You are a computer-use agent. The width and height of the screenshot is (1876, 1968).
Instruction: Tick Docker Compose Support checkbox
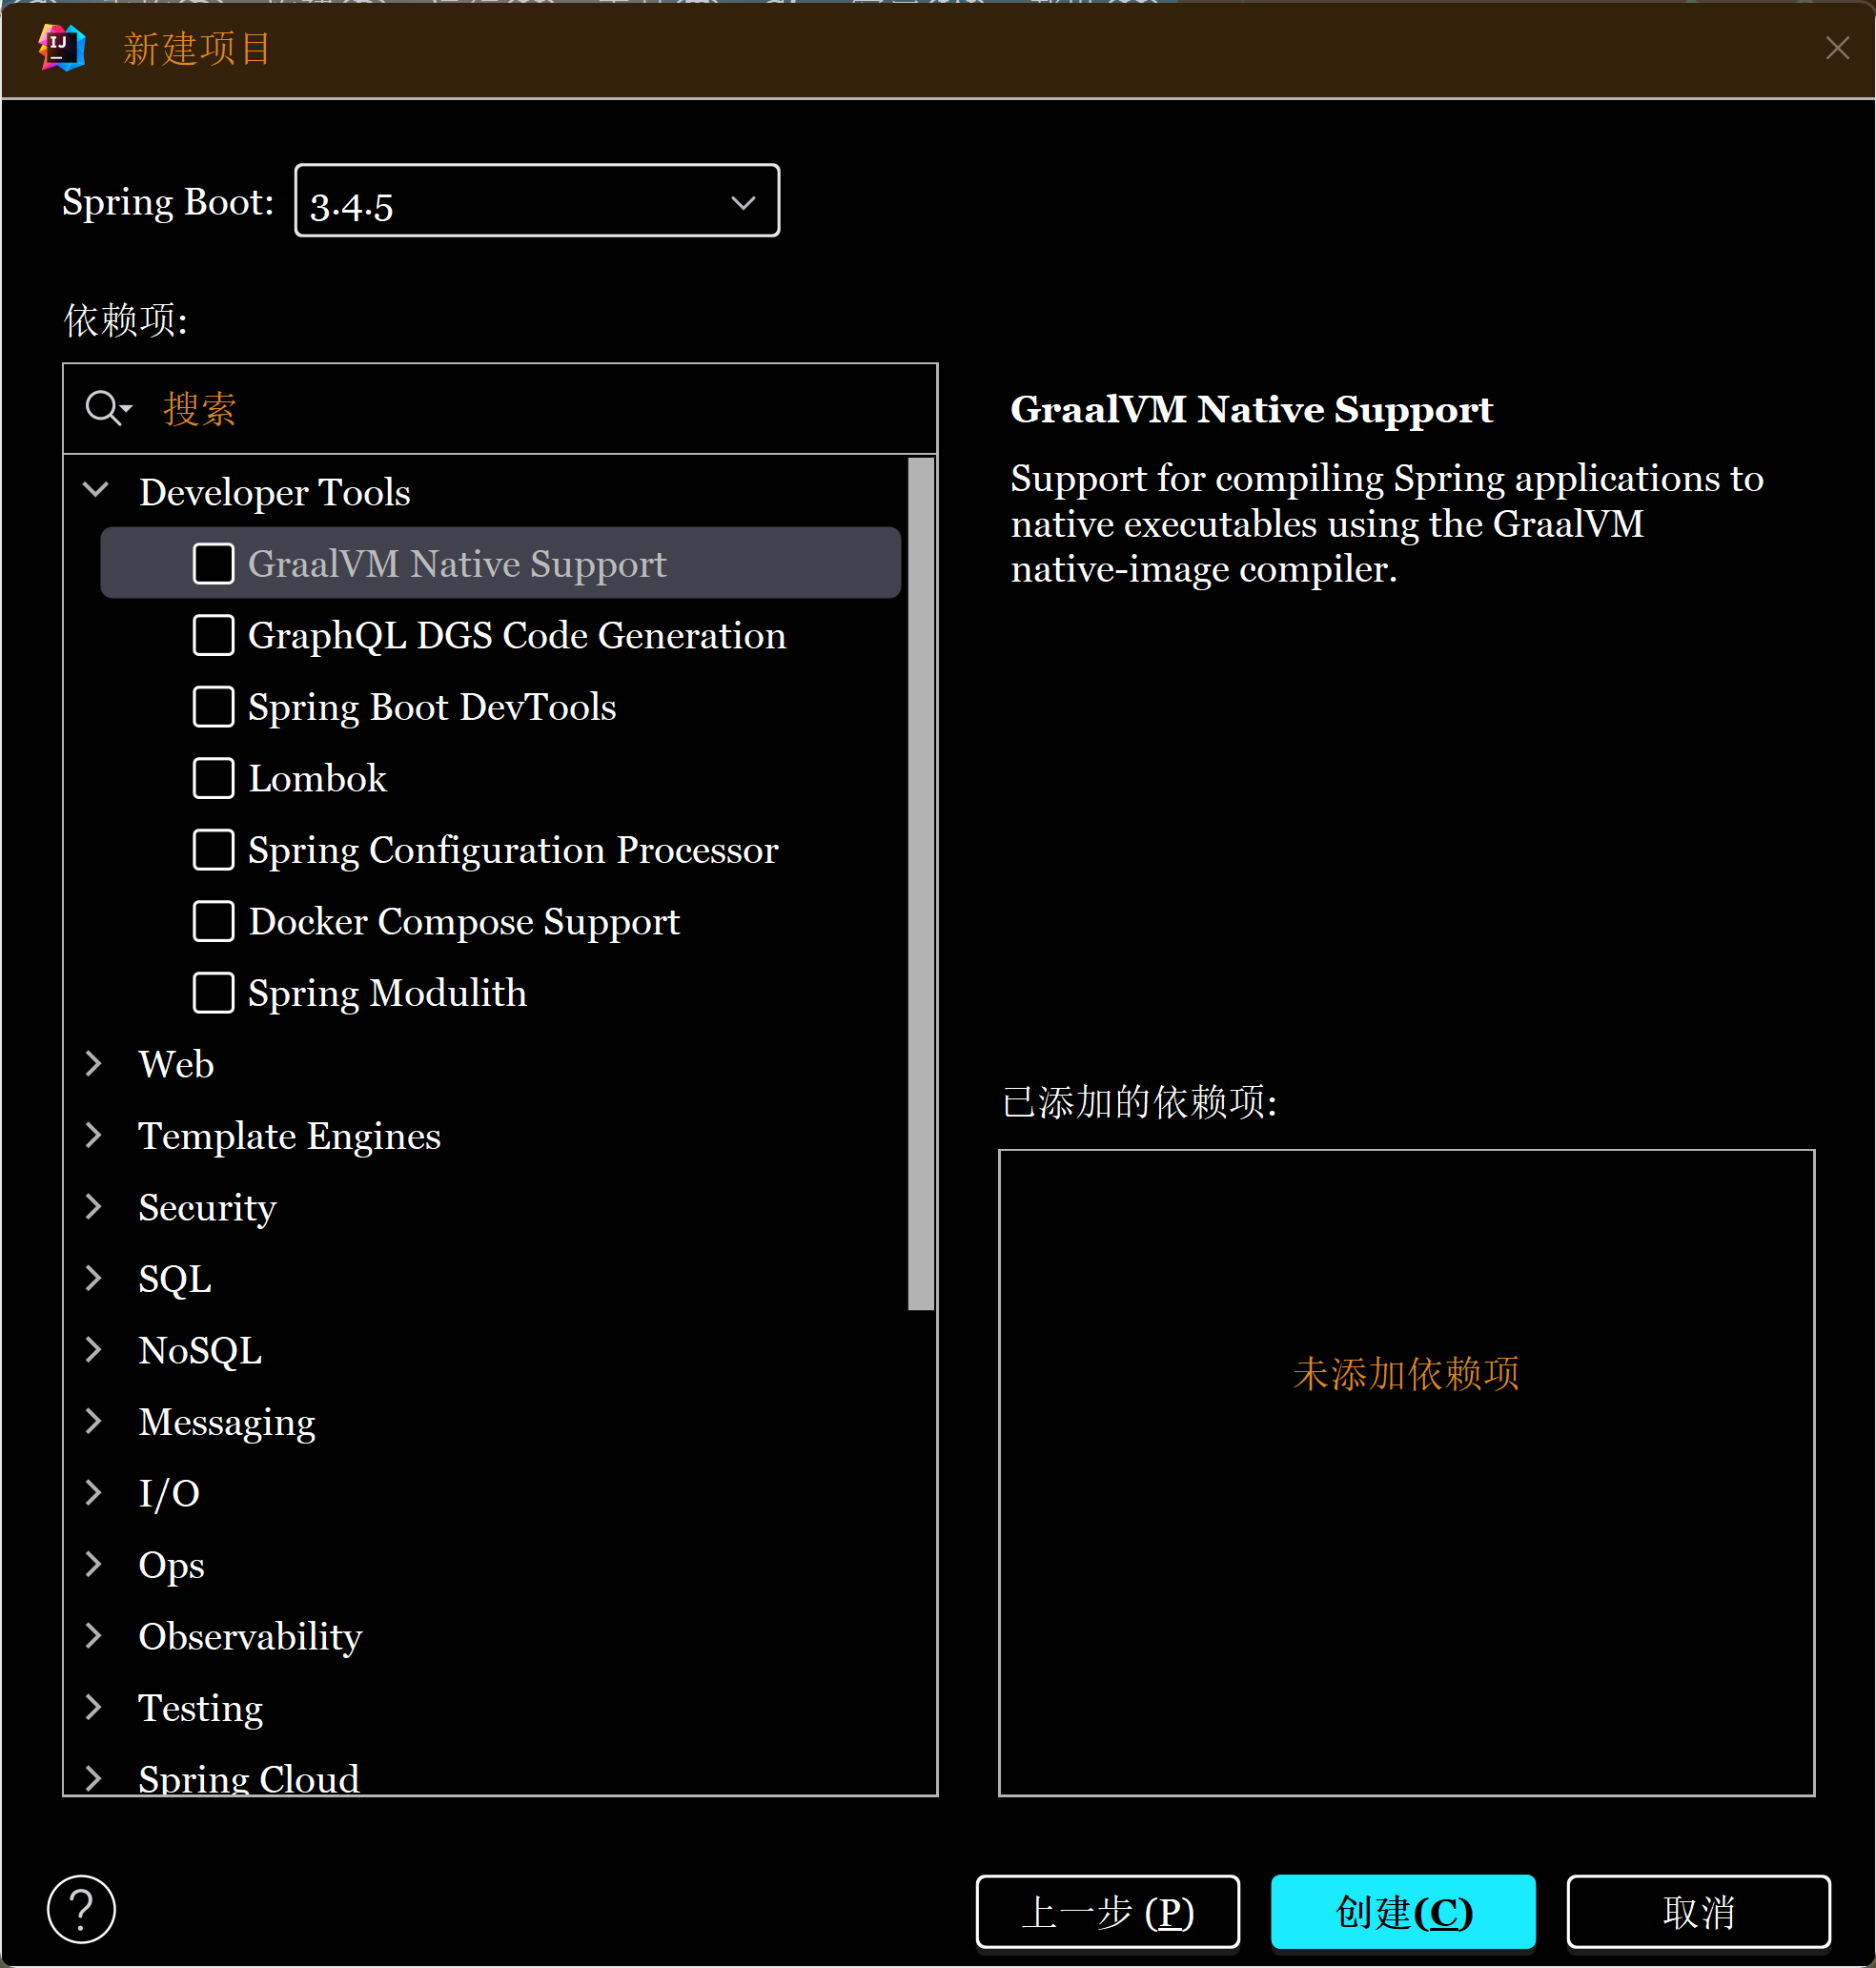click(x=213, y=921)
